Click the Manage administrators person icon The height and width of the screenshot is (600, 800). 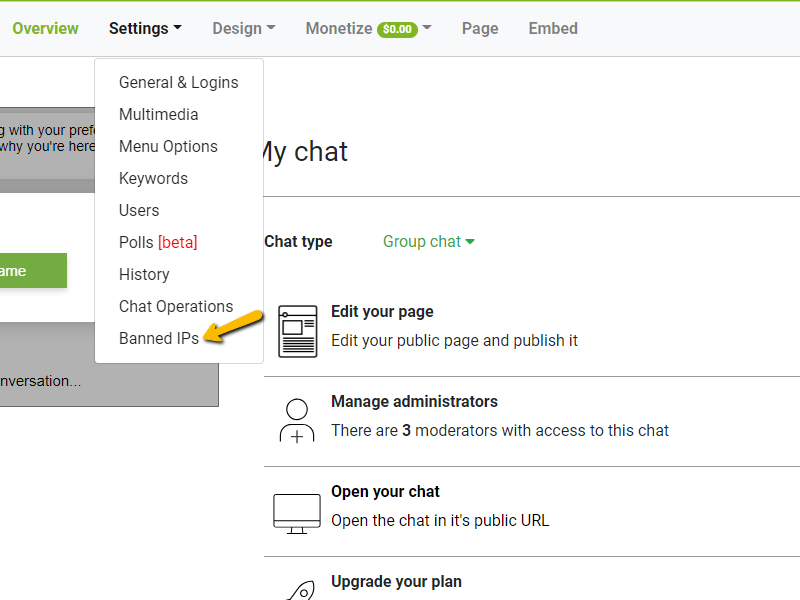point(297,421)
